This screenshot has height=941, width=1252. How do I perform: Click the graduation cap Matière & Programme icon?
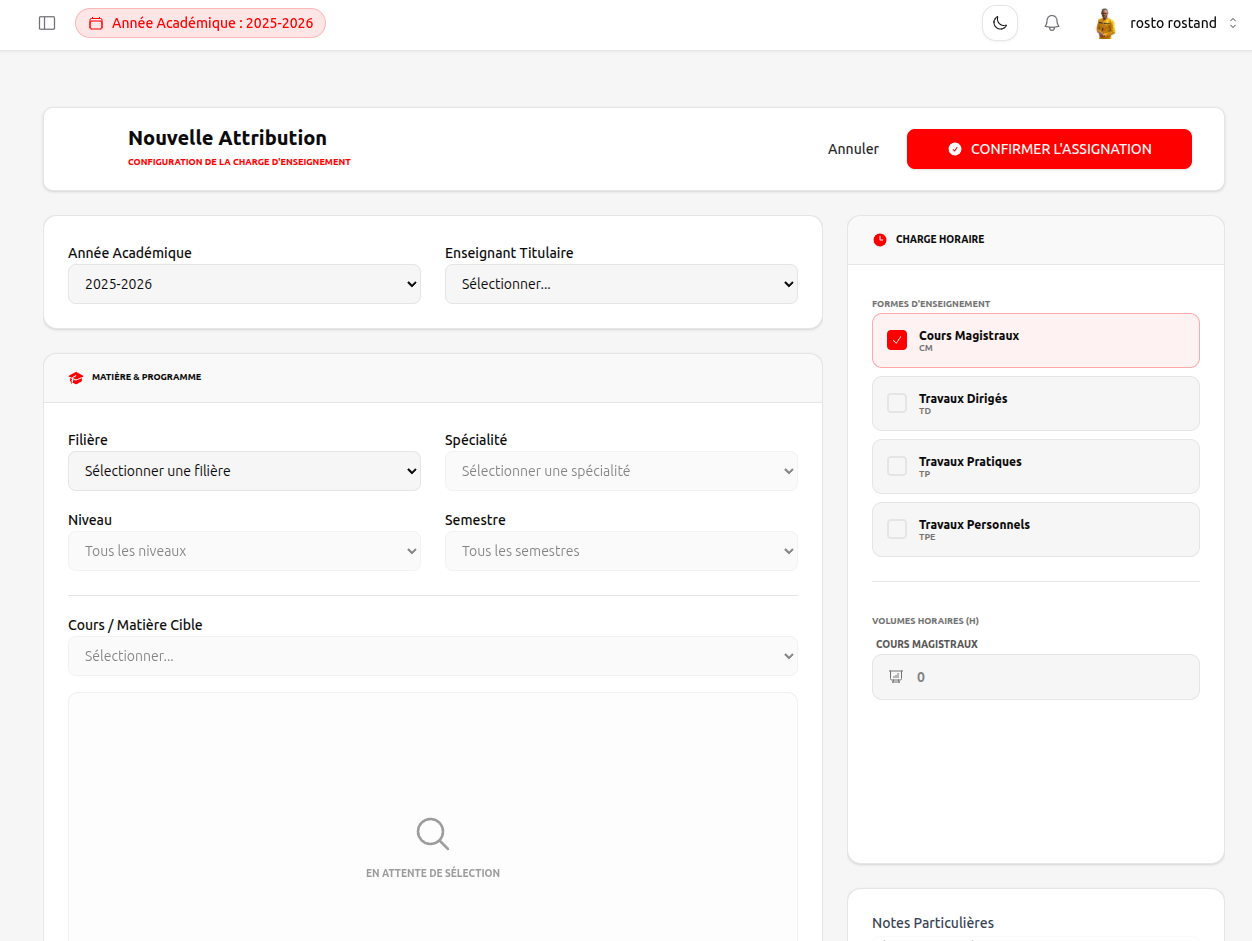[76, 378]
